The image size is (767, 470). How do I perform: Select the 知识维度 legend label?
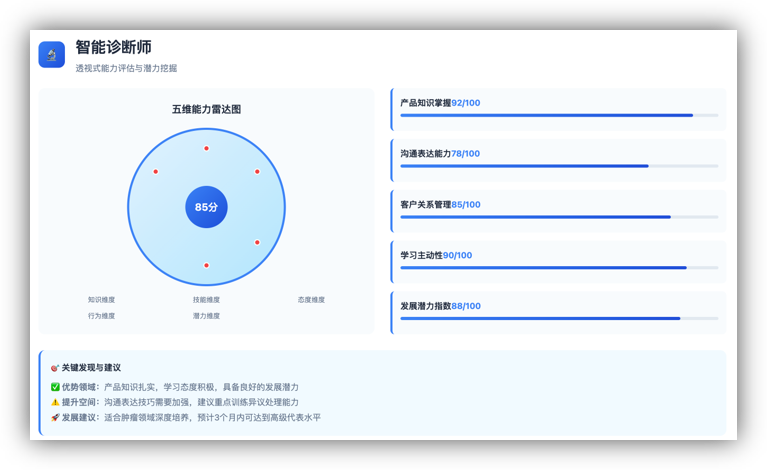(101, 299)
